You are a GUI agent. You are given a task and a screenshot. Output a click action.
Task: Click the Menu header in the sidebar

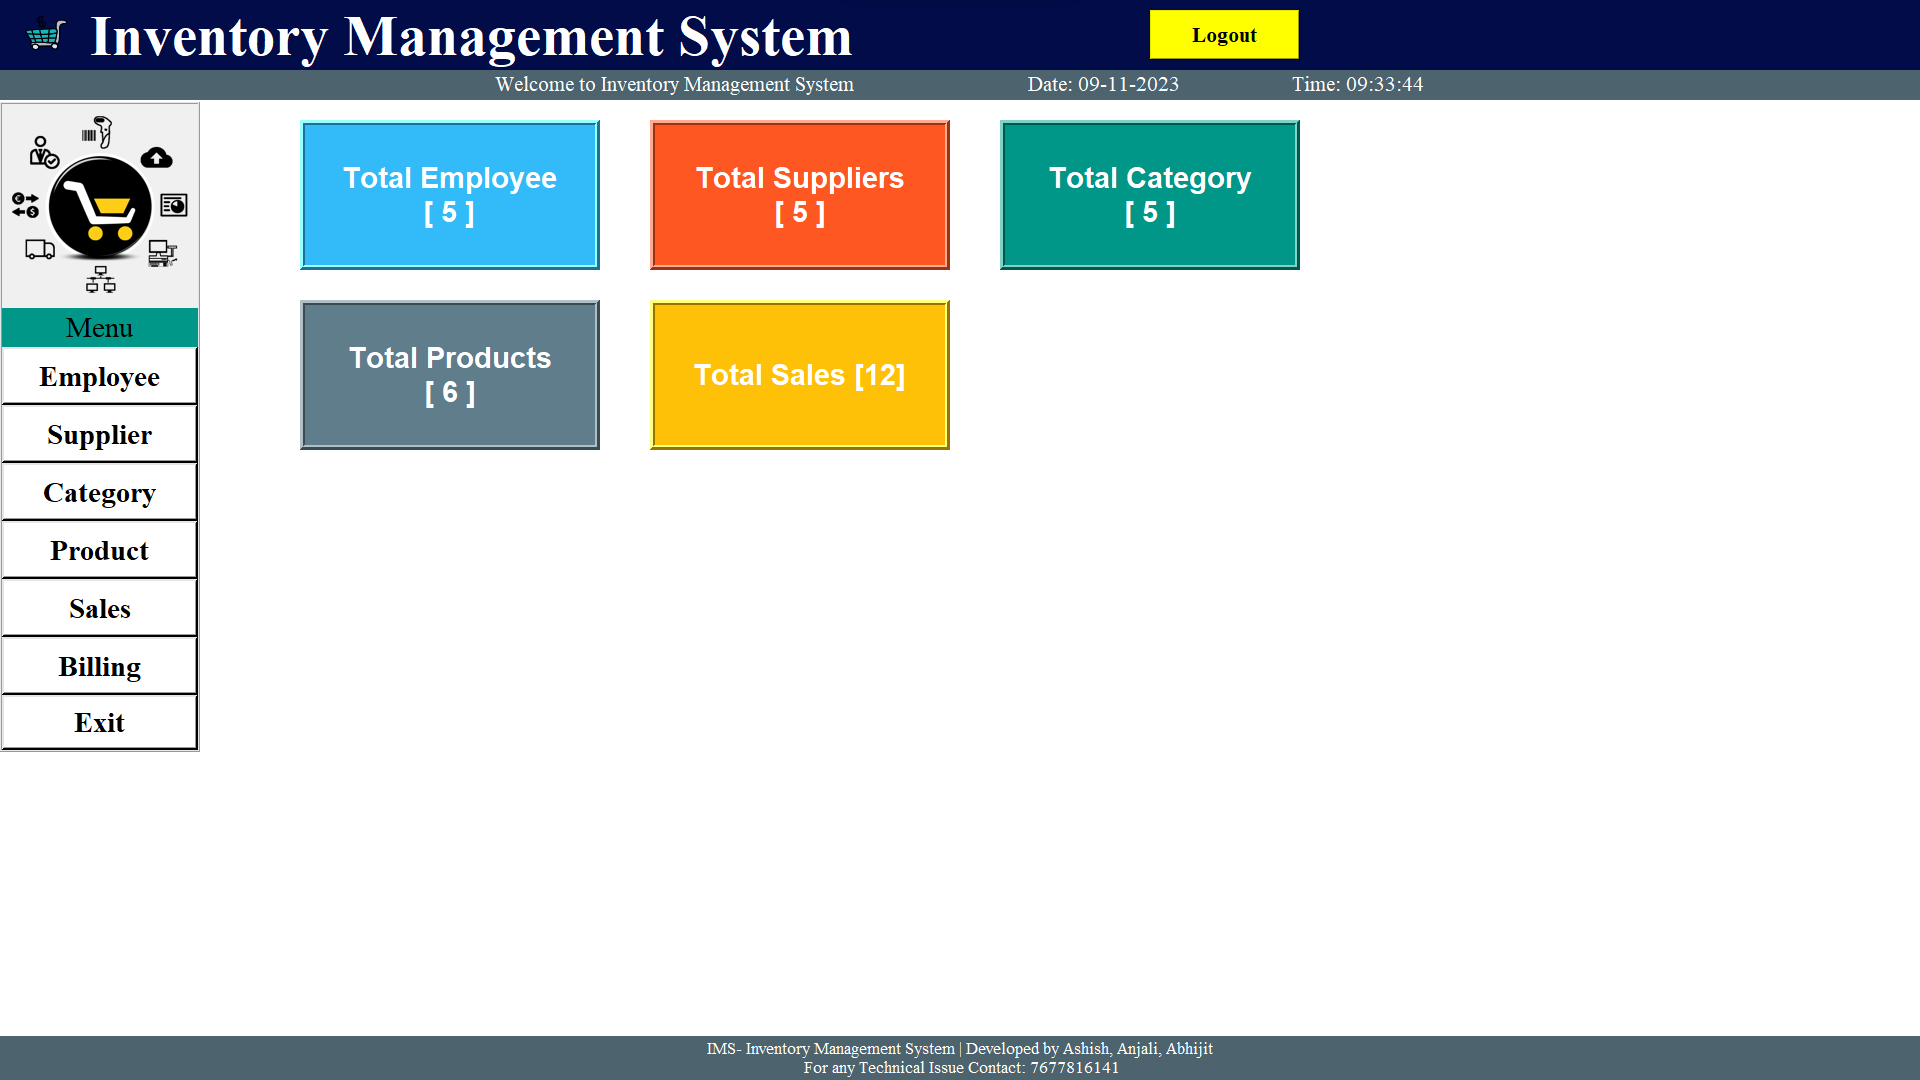(99, 327)
